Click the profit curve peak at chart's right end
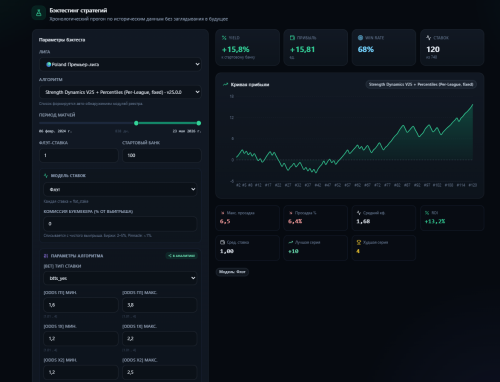The height and width of the screenshot is (382, 500). 472,105
